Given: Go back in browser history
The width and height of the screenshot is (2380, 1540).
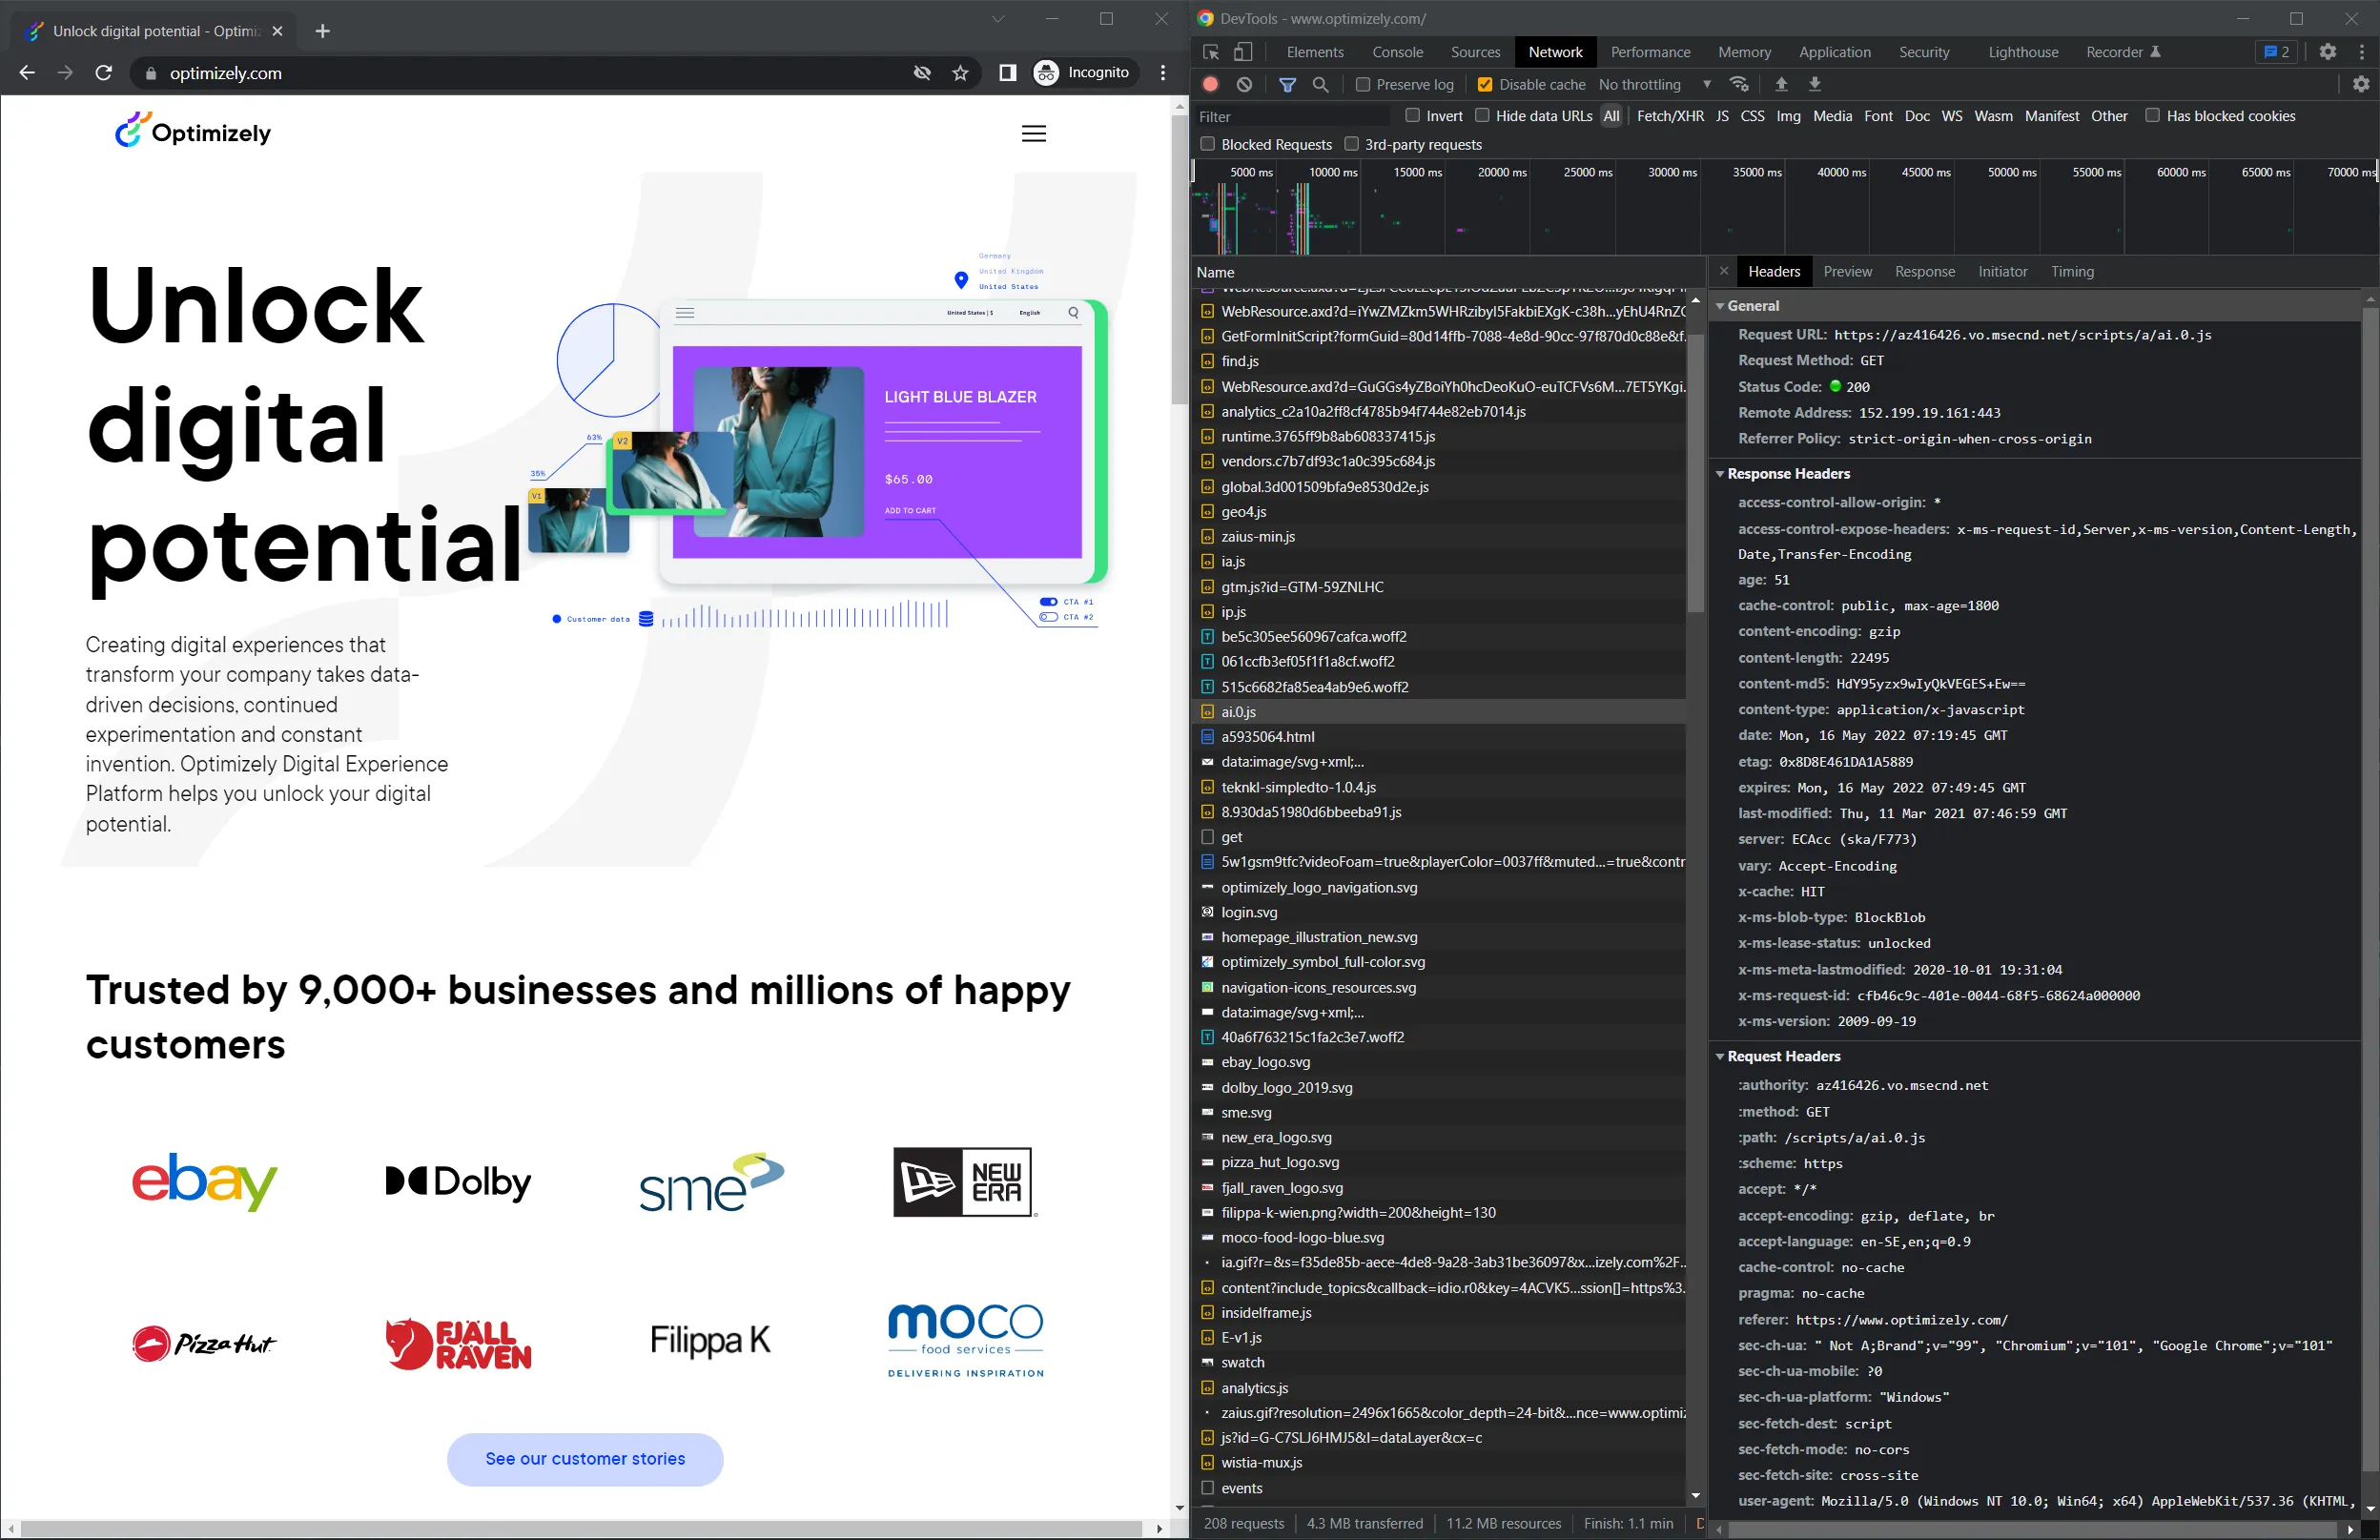Looking at the screenshot, I should (x=27, y=73).
